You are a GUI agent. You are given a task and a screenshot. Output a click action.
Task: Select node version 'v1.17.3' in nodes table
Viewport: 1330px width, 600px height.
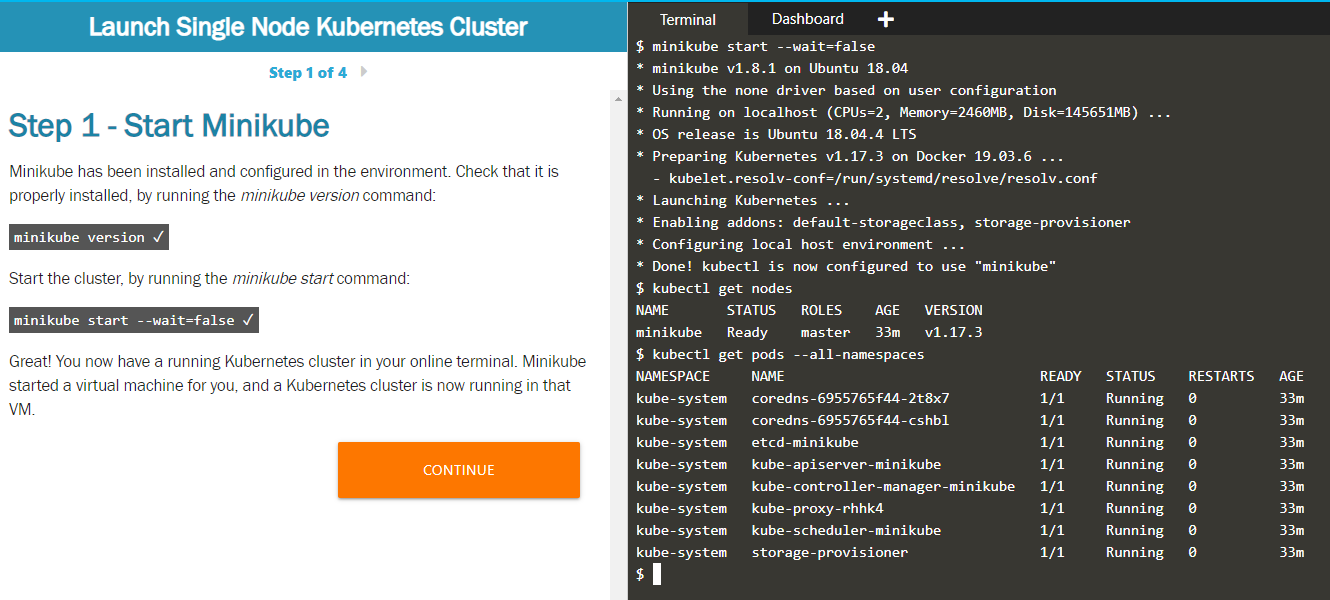[953, 332]
